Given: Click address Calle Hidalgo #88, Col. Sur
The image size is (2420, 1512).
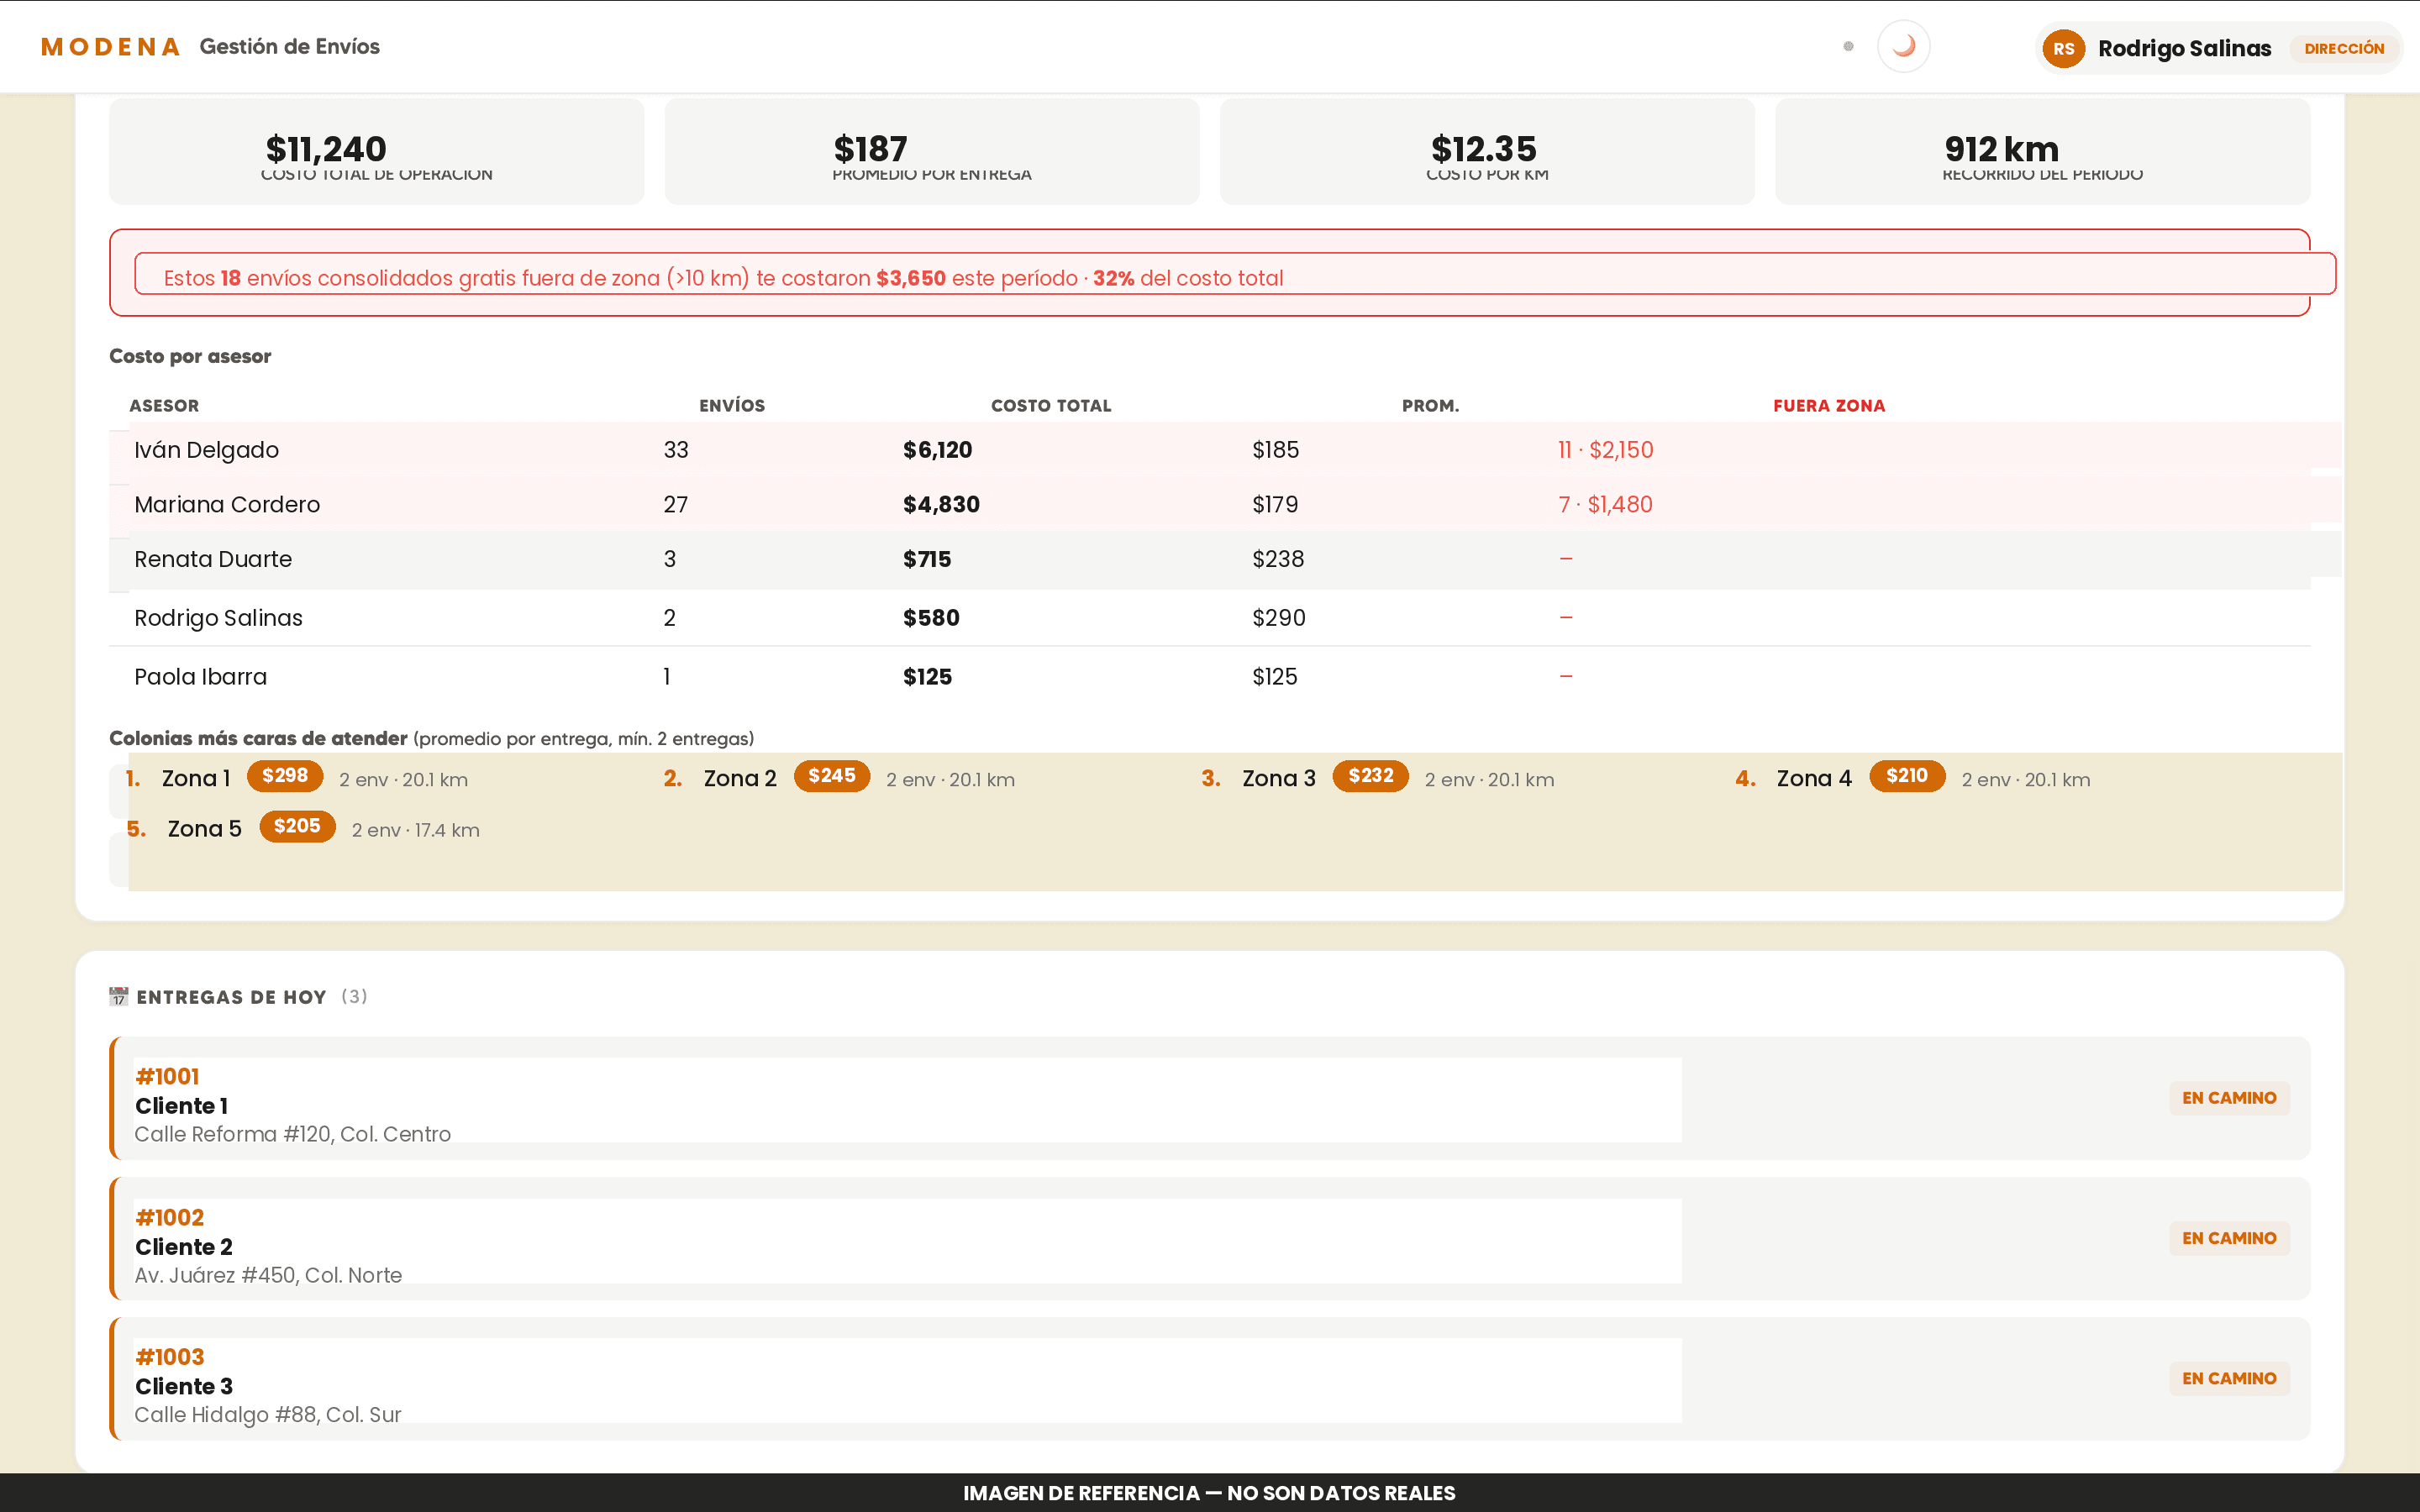Looking at the screenshot, I should [268, 1415].
